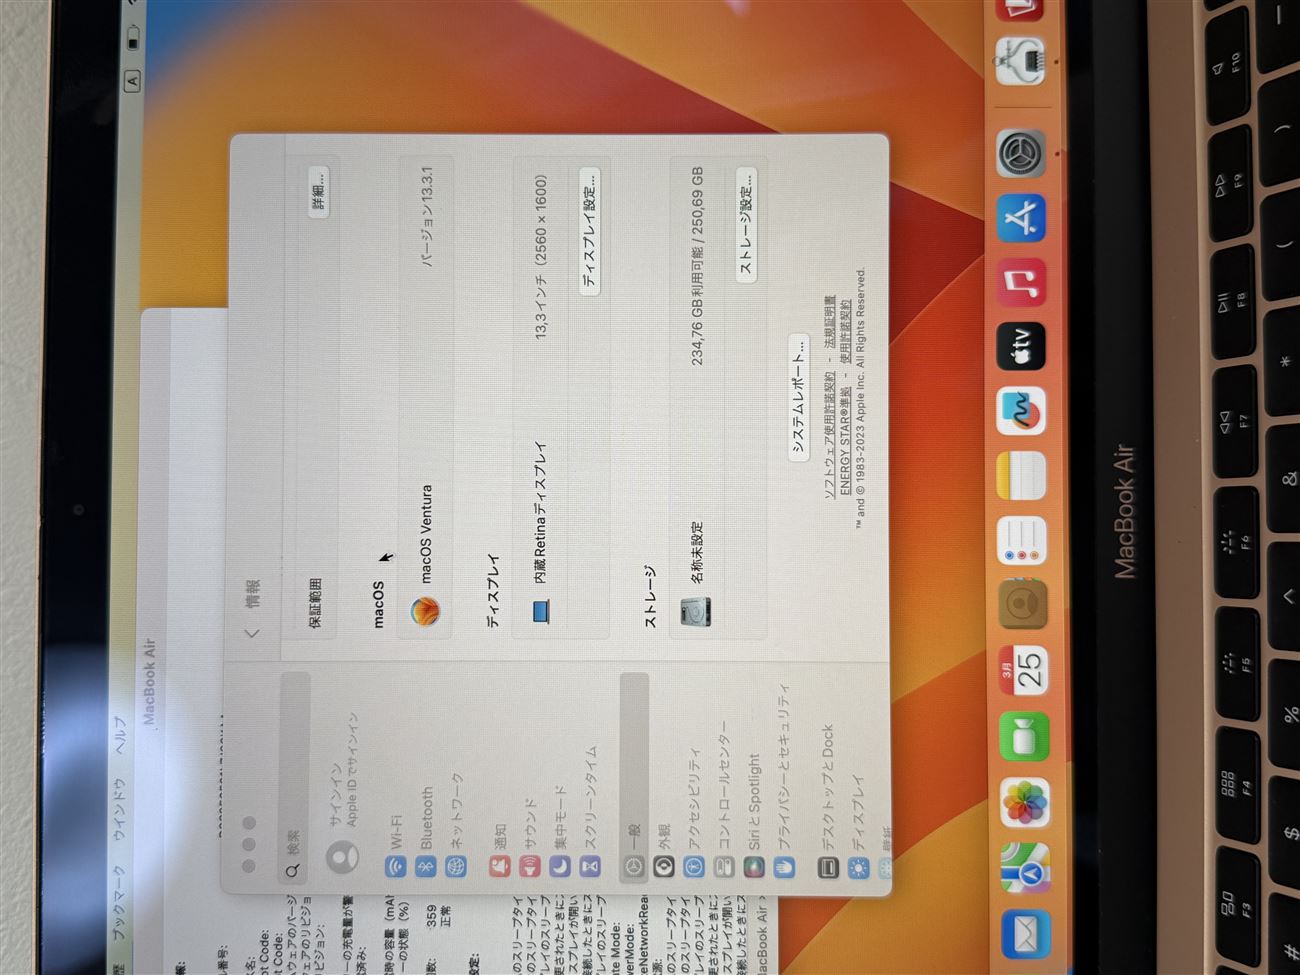Click the macOS Ventura text
This screenshot has height=975, width=1300.
tap(426, 534)
